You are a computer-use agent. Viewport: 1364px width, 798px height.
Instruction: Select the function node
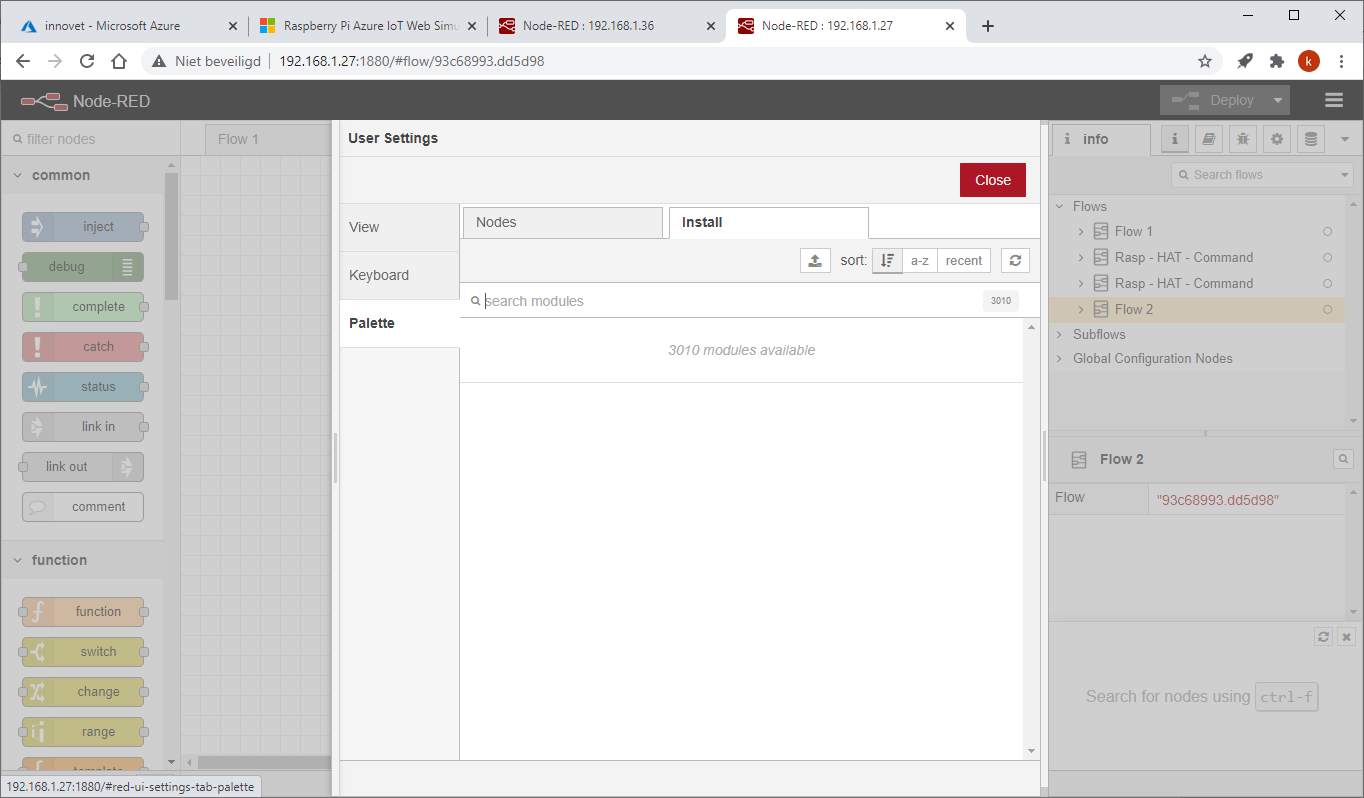83,612
